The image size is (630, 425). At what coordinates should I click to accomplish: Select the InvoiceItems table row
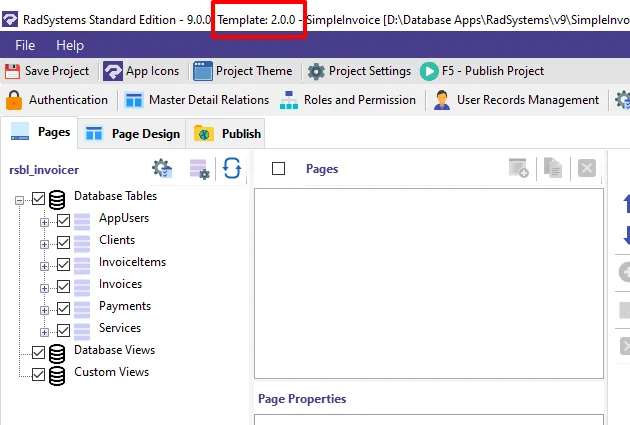132,262
